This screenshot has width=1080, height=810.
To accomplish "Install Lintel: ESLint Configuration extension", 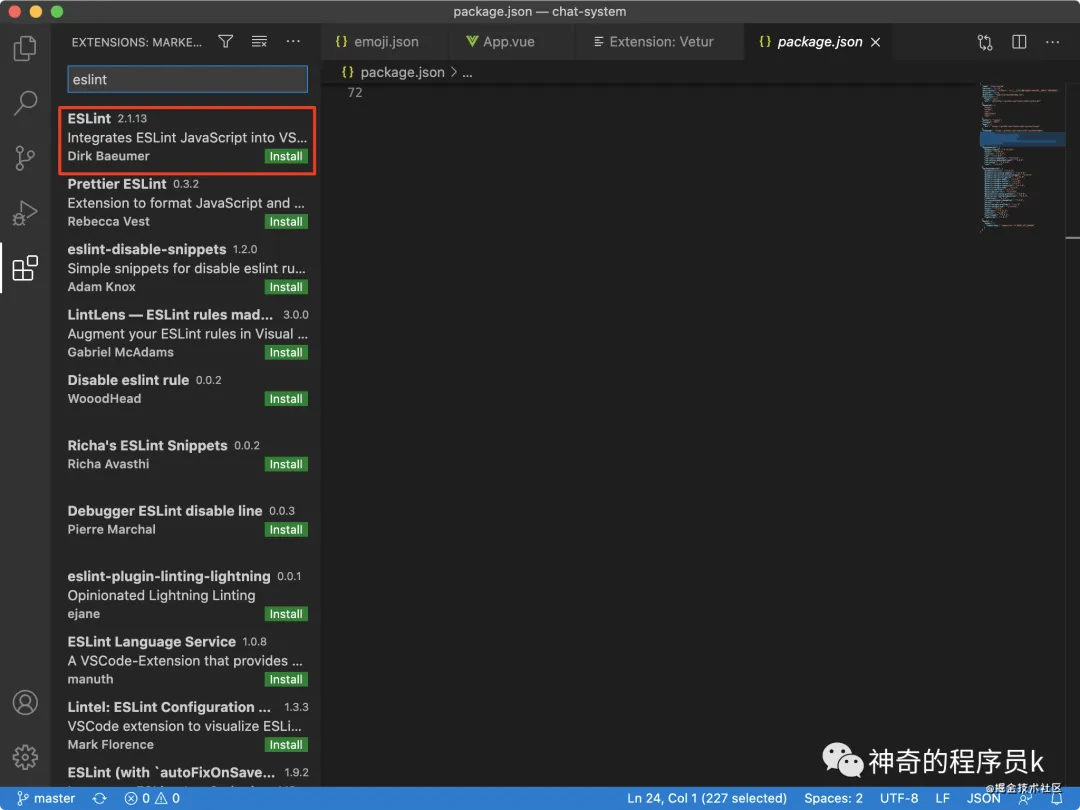I will click(286, 745).
